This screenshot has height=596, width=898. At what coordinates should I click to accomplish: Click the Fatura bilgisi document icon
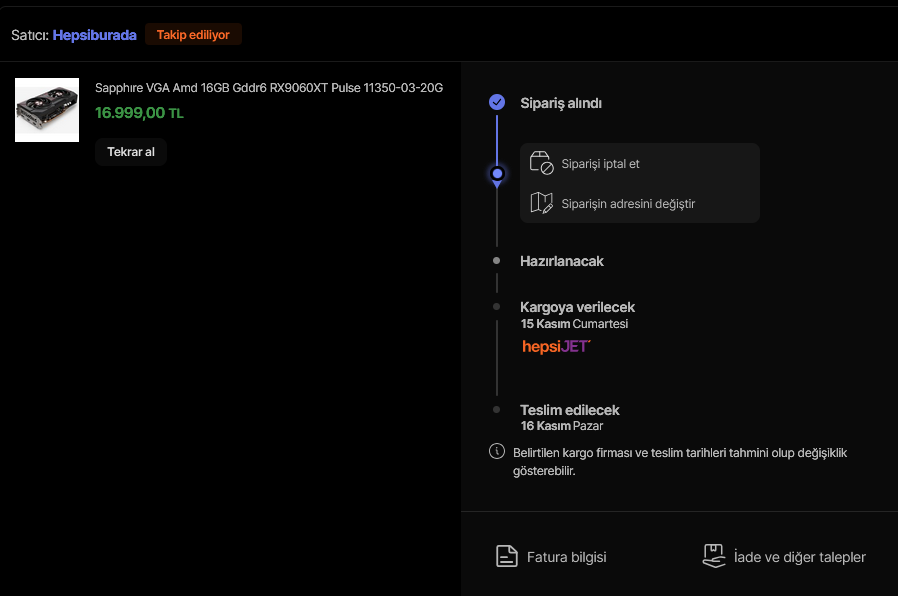[507, 557]
